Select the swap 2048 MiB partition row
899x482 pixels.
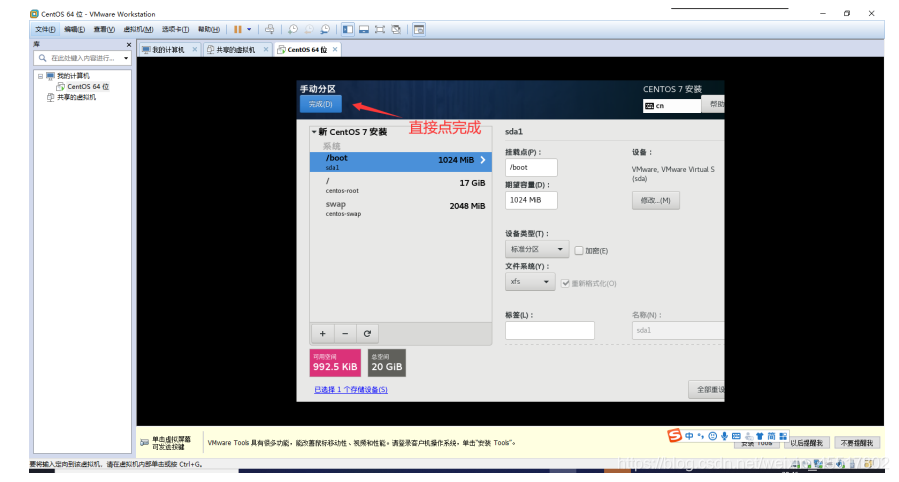(401, 208)
